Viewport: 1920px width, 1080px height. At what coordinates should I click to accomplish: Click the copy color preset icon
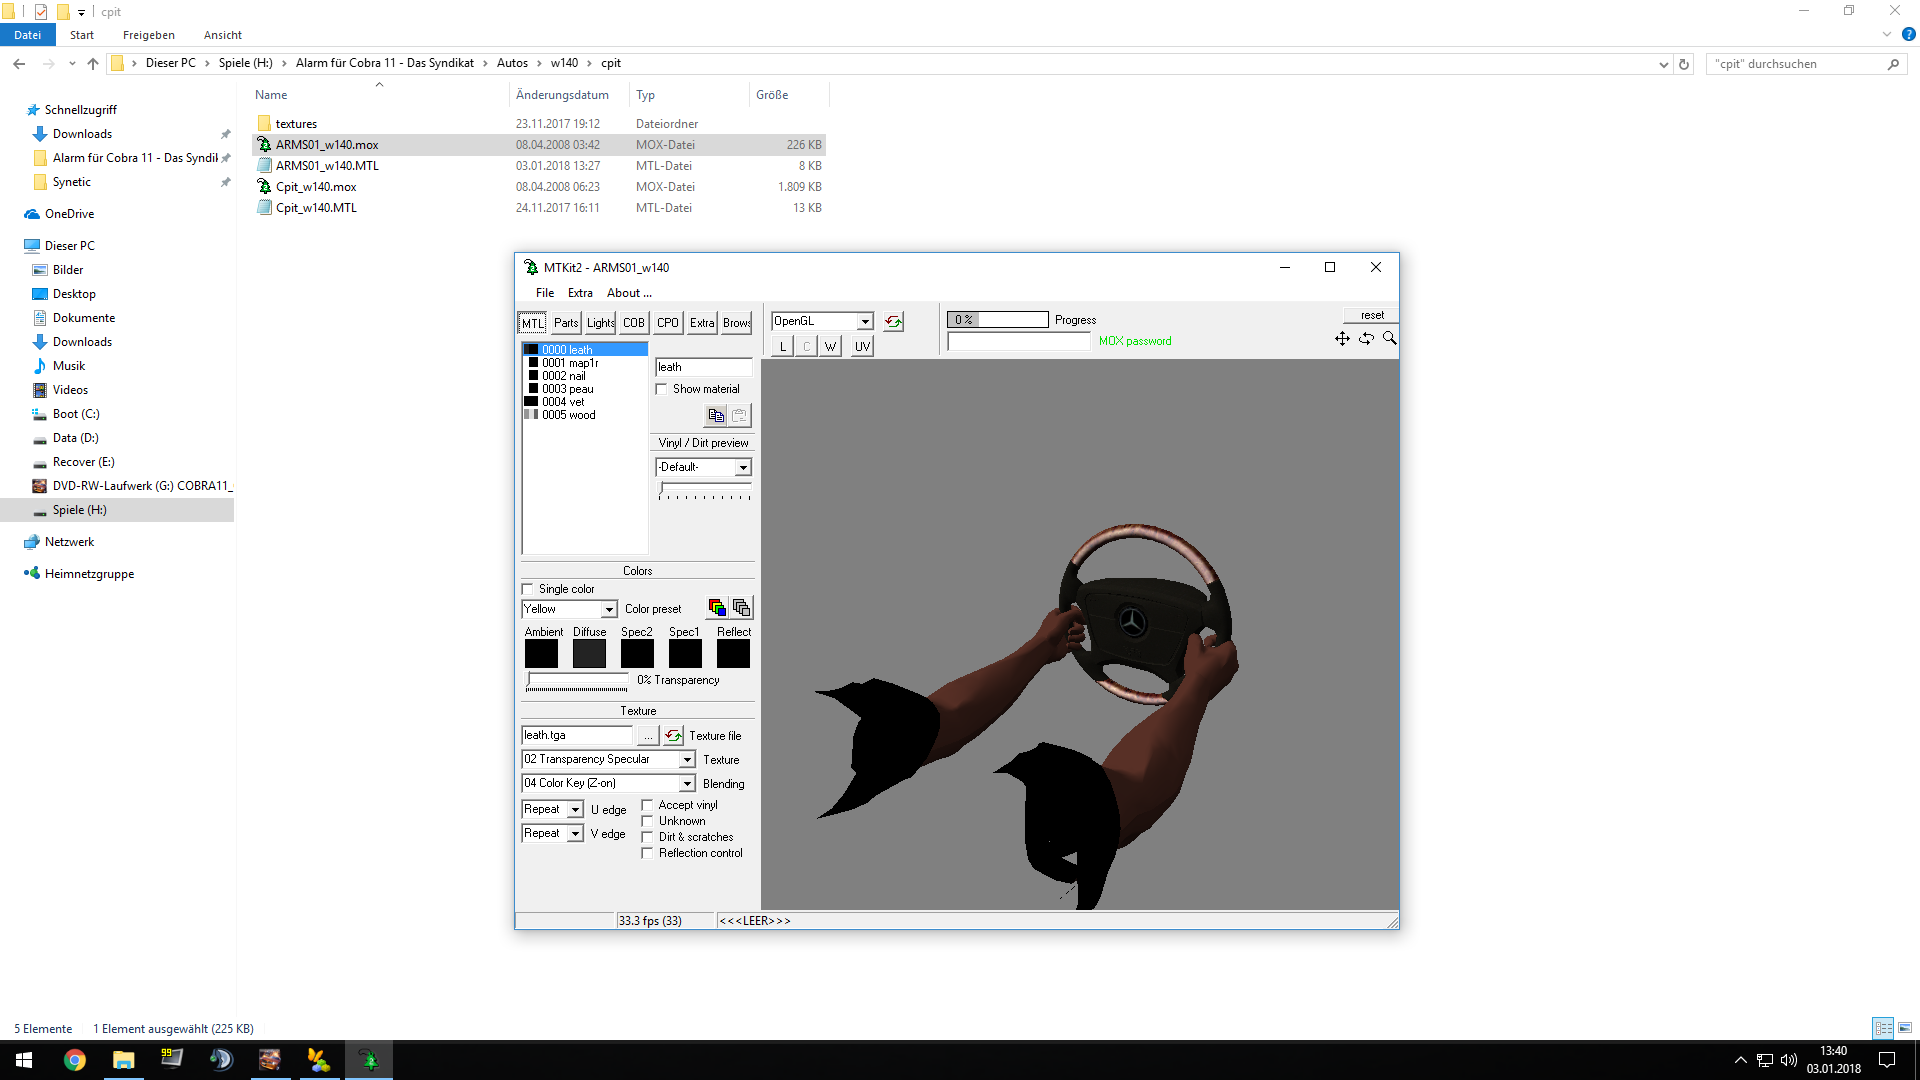717,608
